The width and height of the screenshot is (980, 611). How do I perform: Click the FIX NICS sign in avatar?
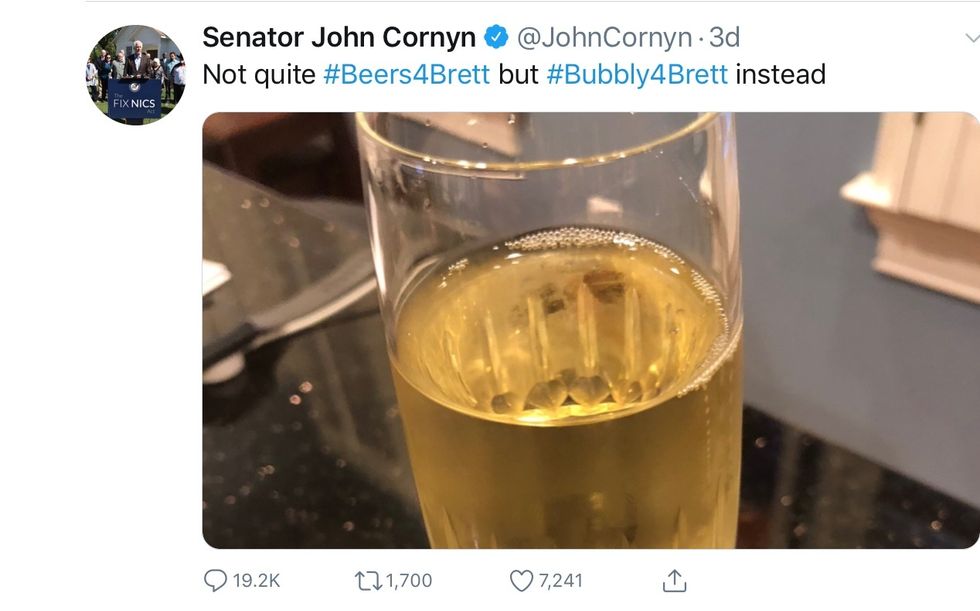[135, 101]
